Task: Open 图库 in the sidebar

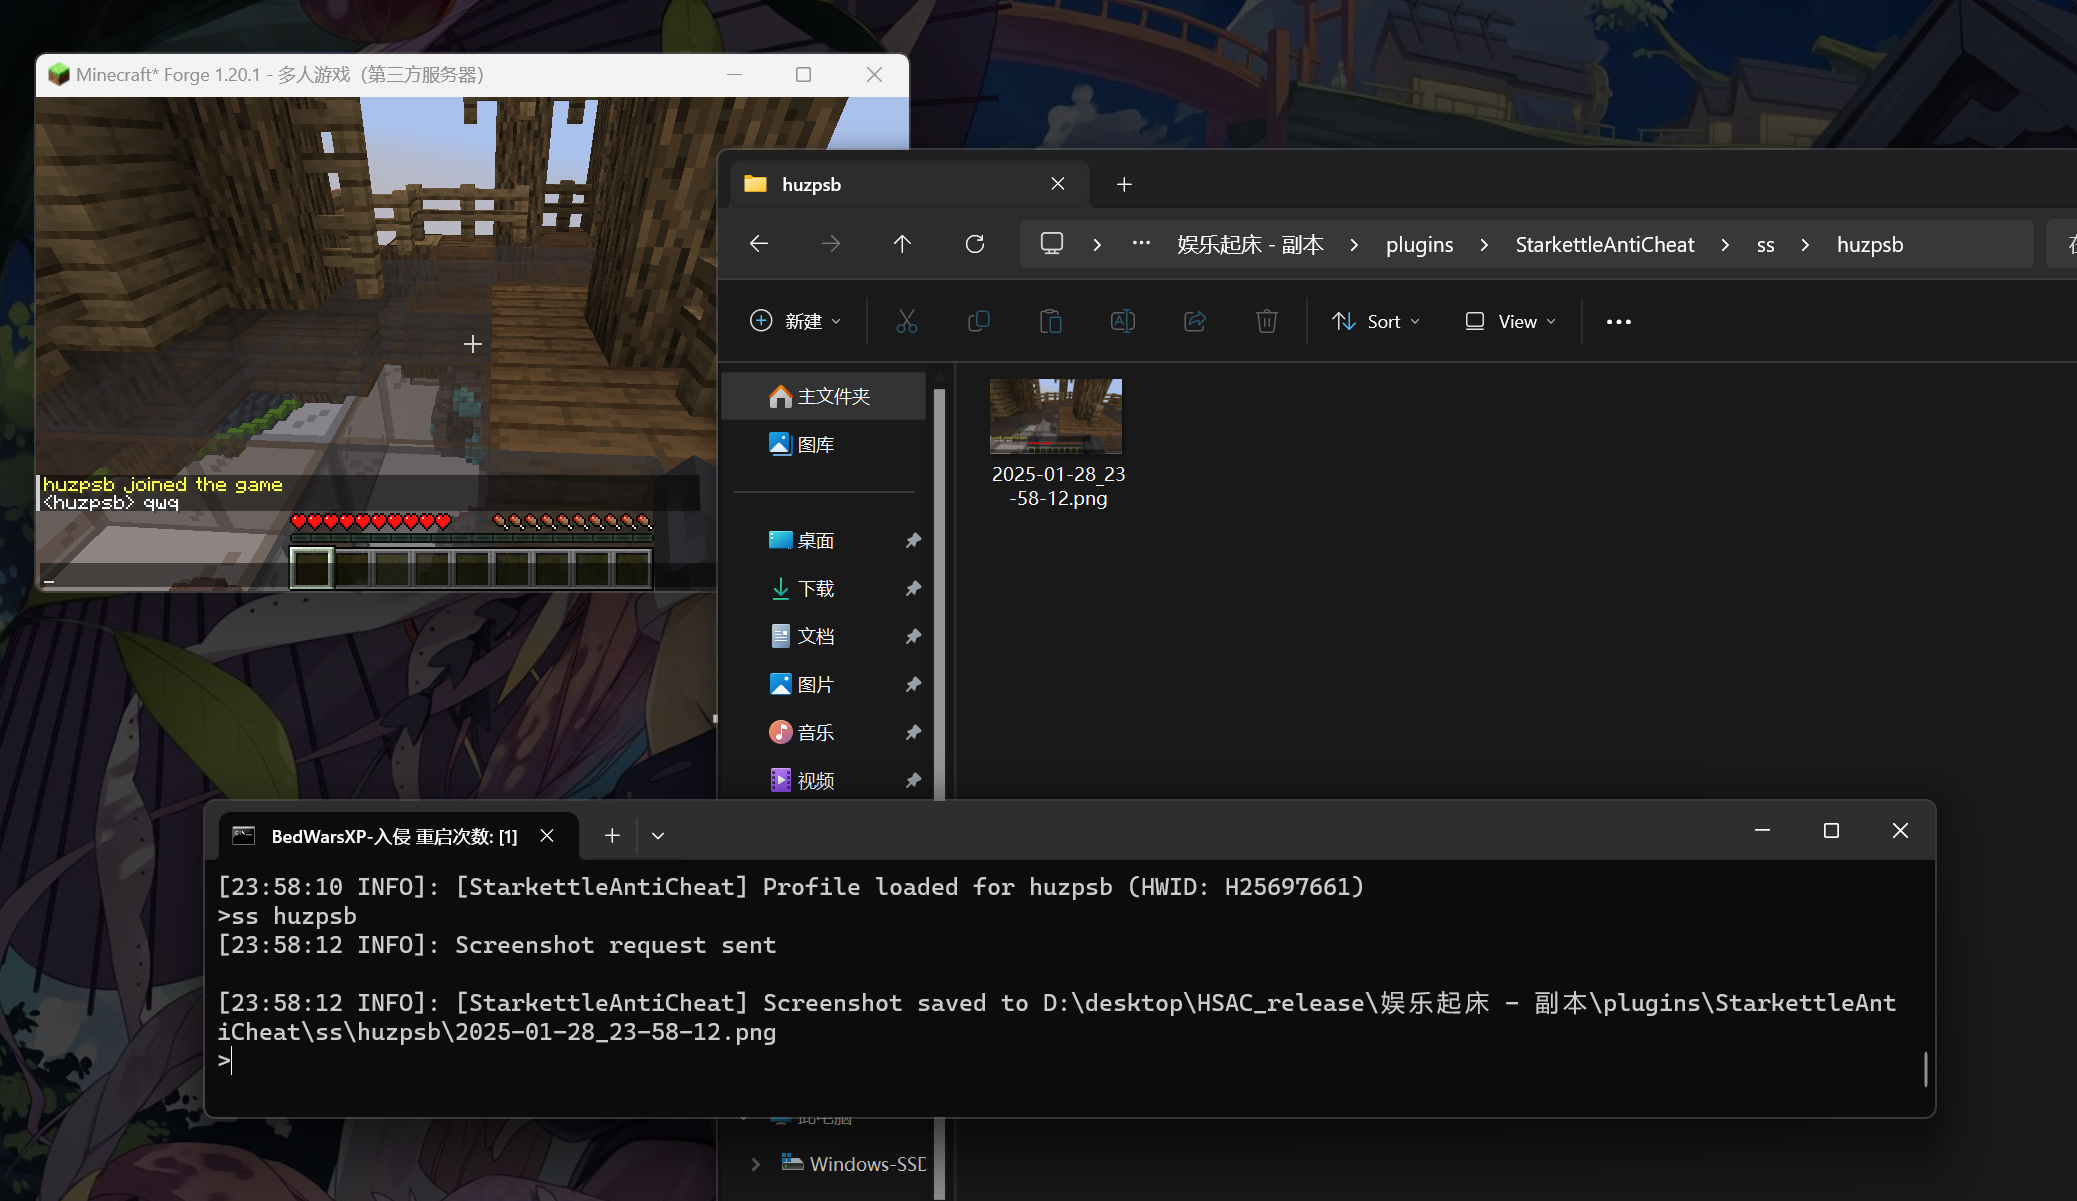Action: [825, 444]
